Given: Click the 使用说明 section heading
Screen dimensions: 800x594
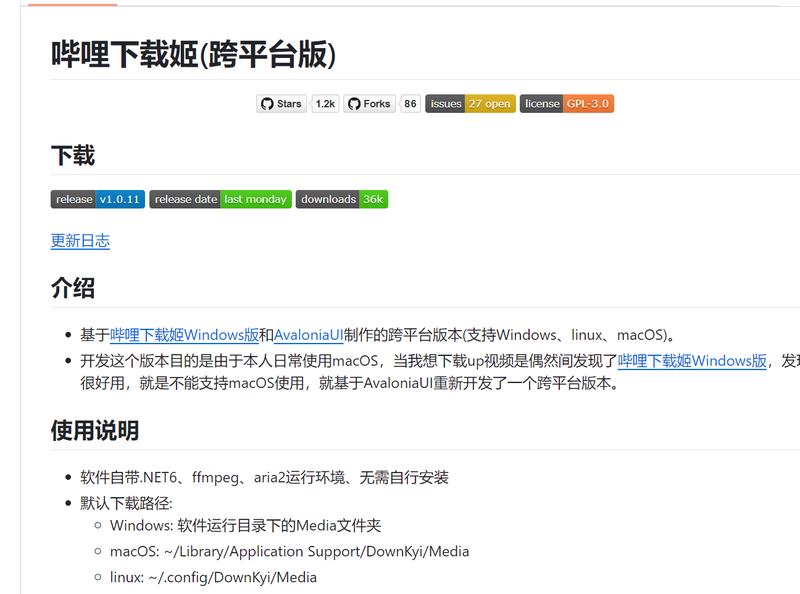Looking at the screenshot, I should pyautogui.click(x=95, y=430).
